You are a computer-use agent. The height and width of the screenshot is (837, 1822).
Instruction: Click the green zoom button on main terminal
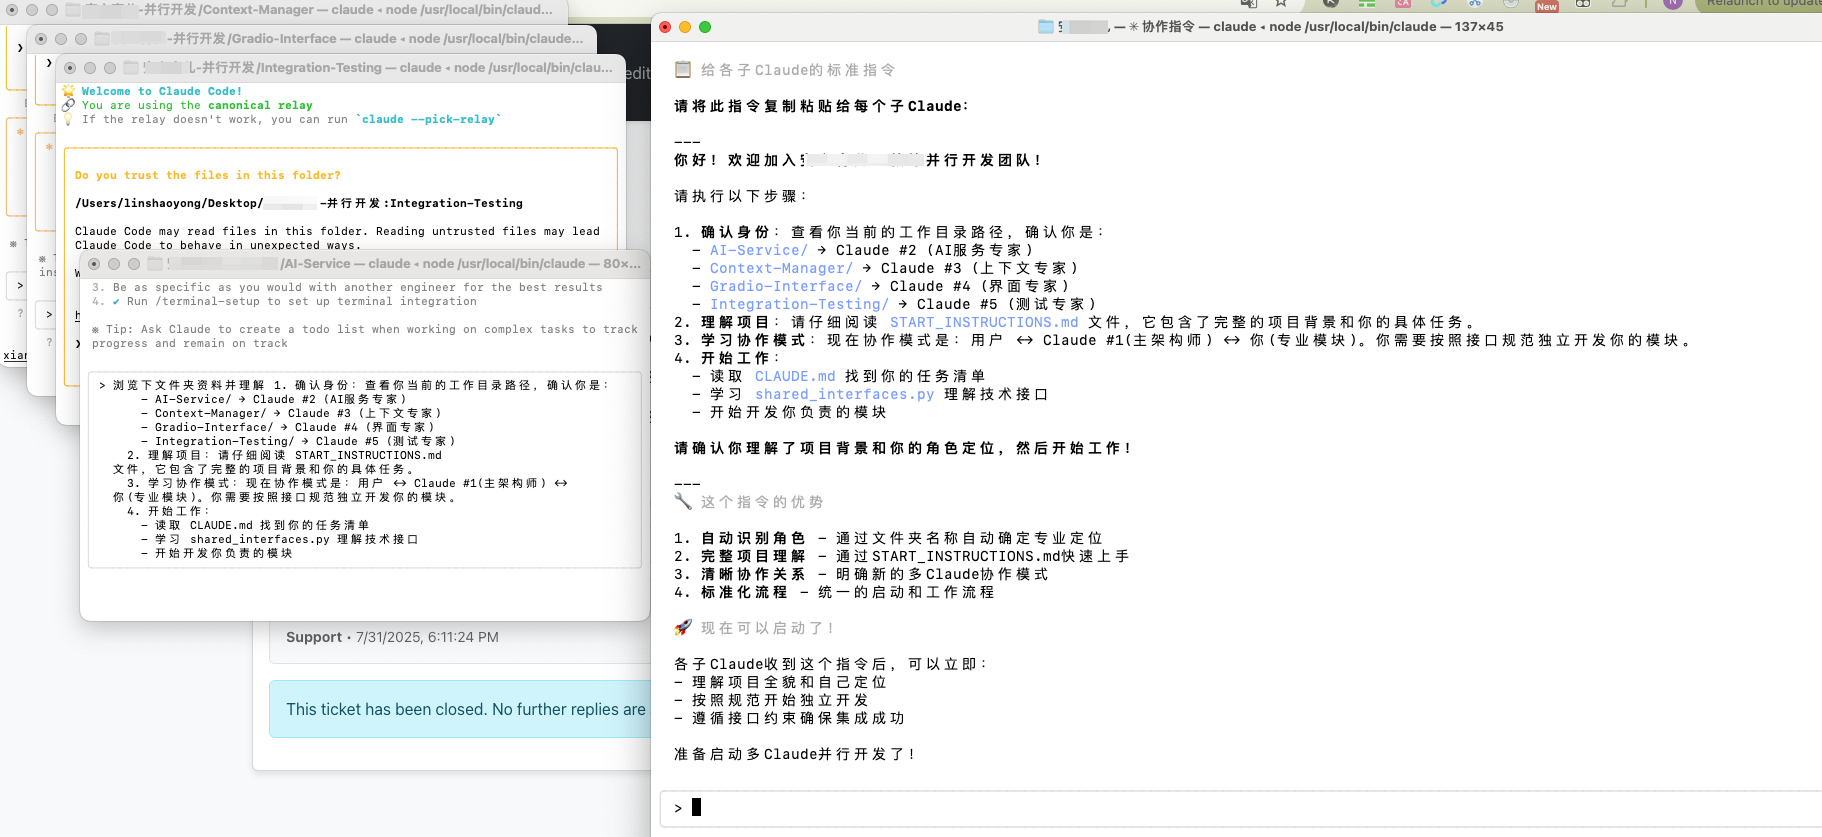pyautogui.click(x=705, y=27)
